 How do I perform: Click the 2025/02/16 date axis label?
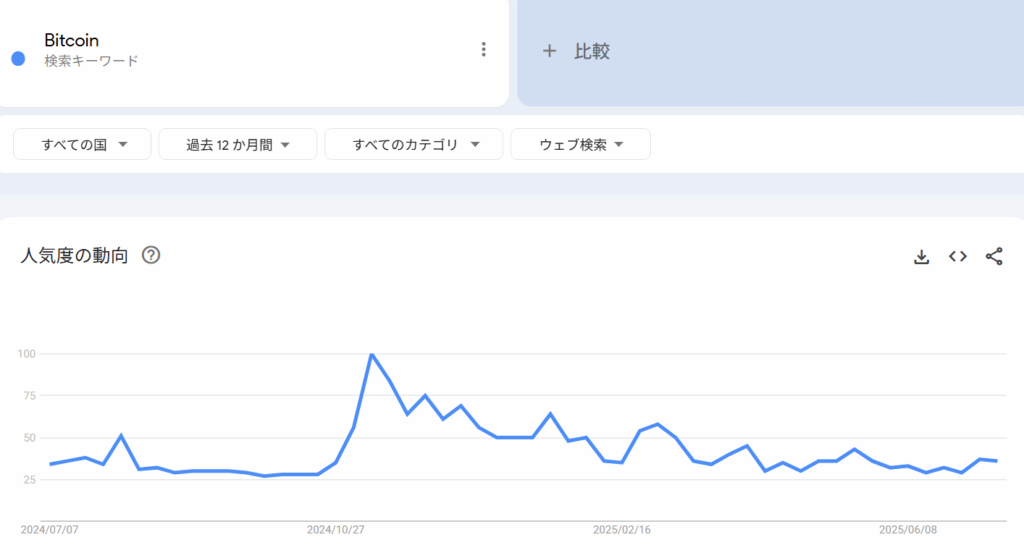[x=622, y=530]
